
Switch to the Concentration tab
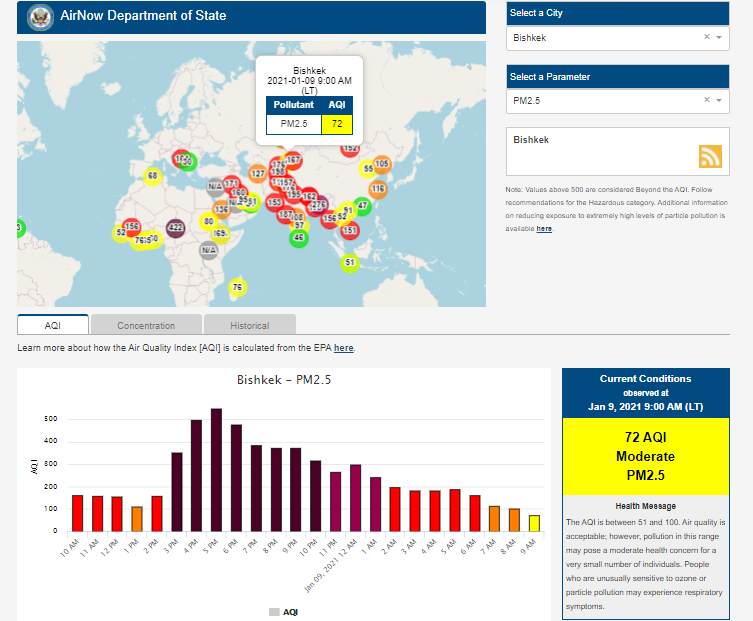click(146, 325)
